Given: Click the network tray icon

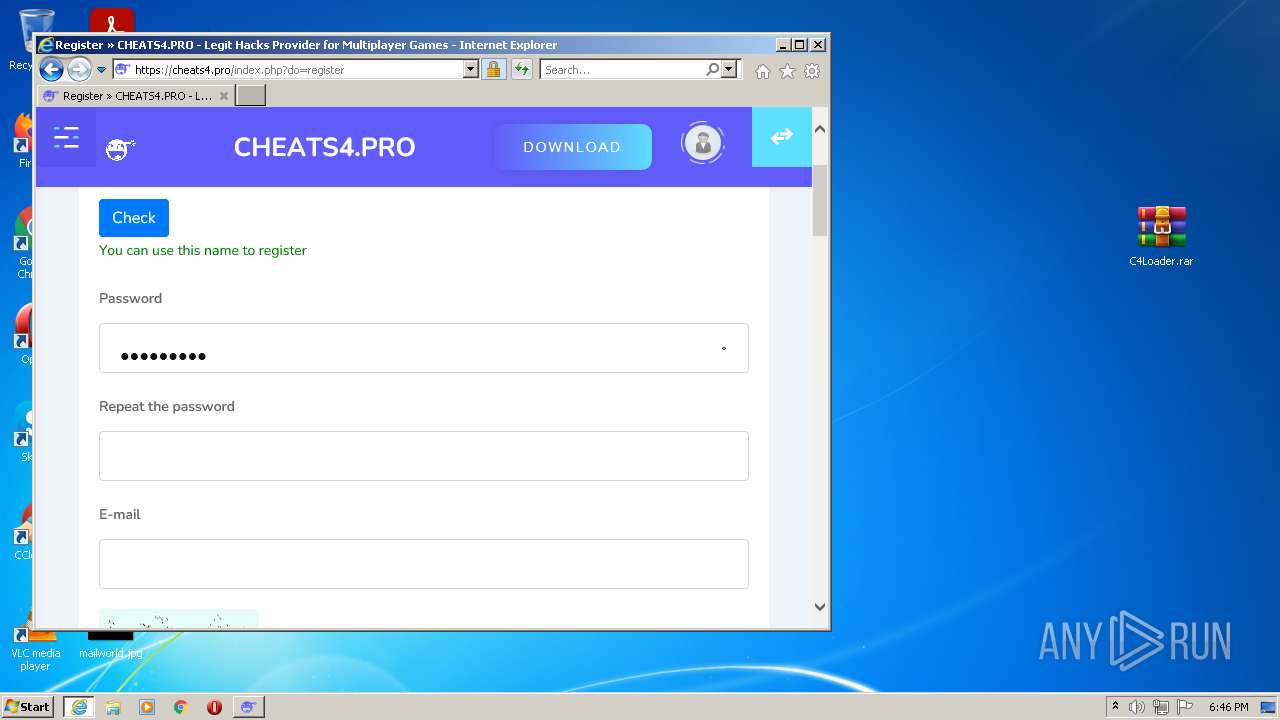Looking at the screenshot, I should (x=1161, y=707).
